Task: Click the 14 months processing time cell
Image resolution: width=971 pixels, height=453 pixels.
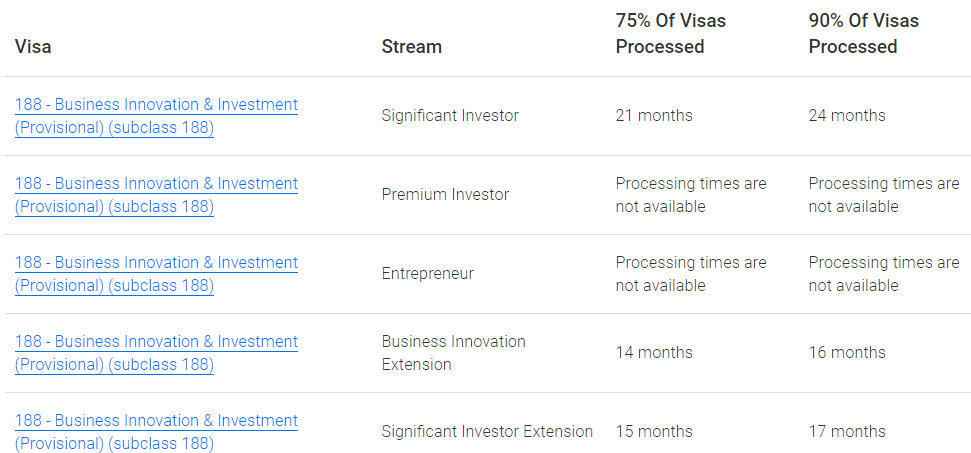Action: (654, 353)
